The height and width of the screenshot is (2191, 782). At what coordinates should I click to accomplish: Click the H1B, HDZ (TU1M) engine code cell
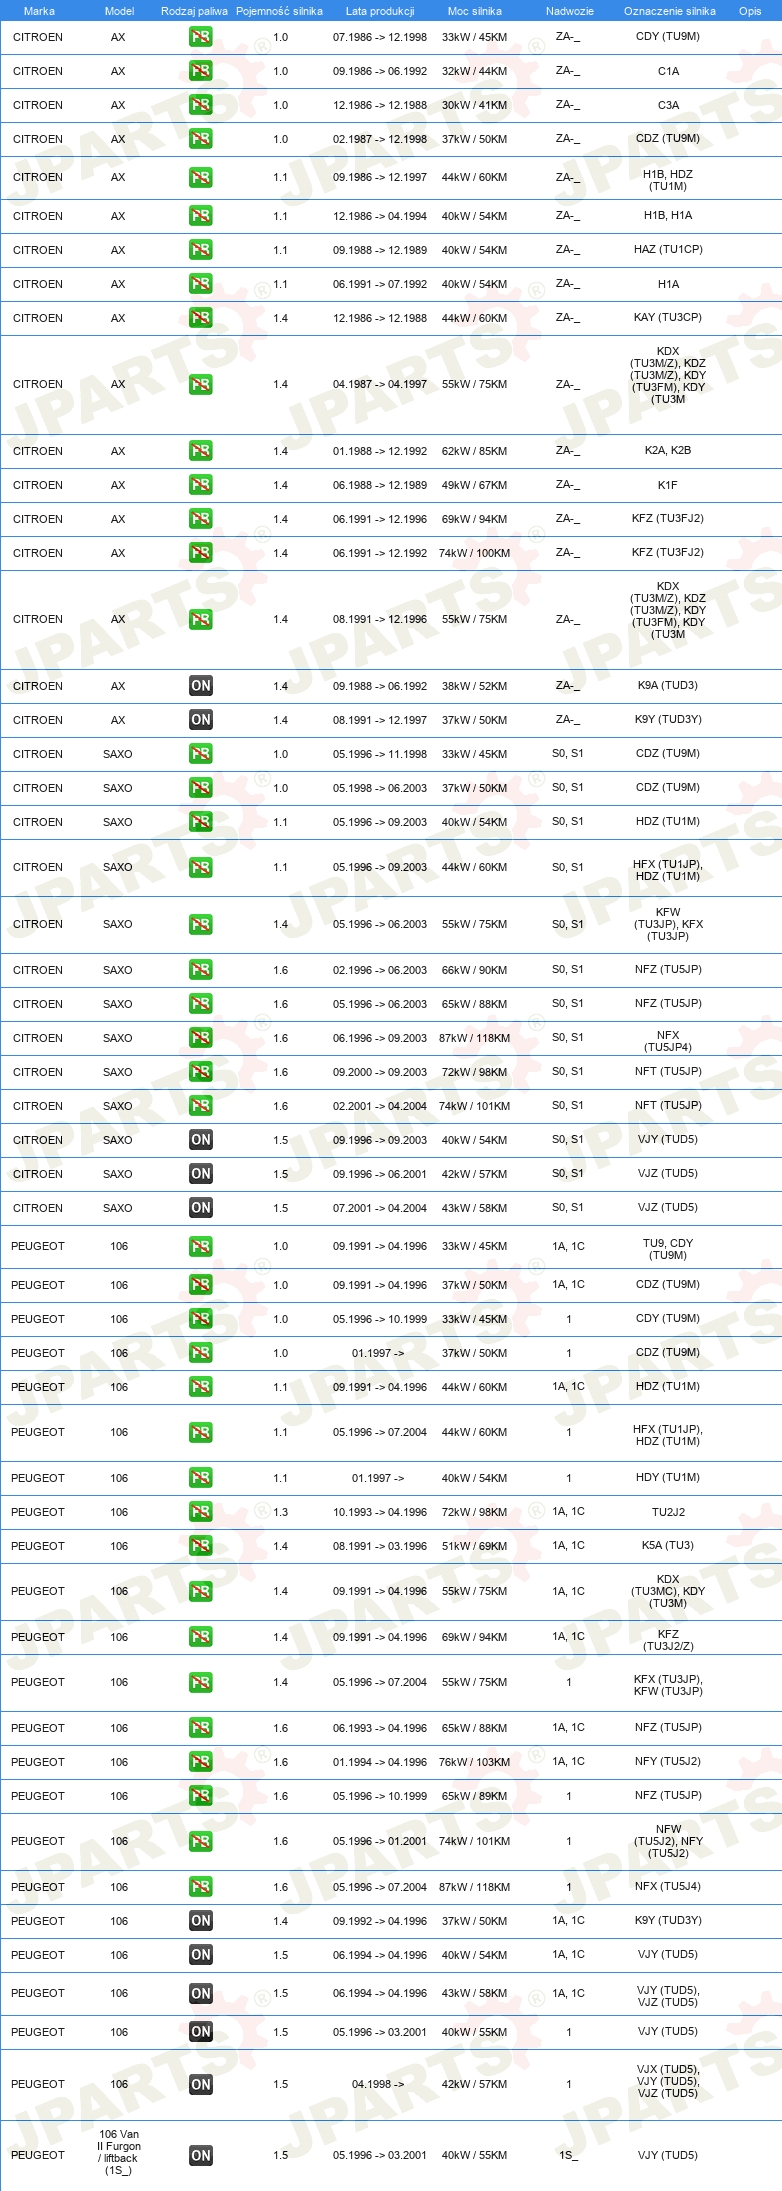coord(668,180)
